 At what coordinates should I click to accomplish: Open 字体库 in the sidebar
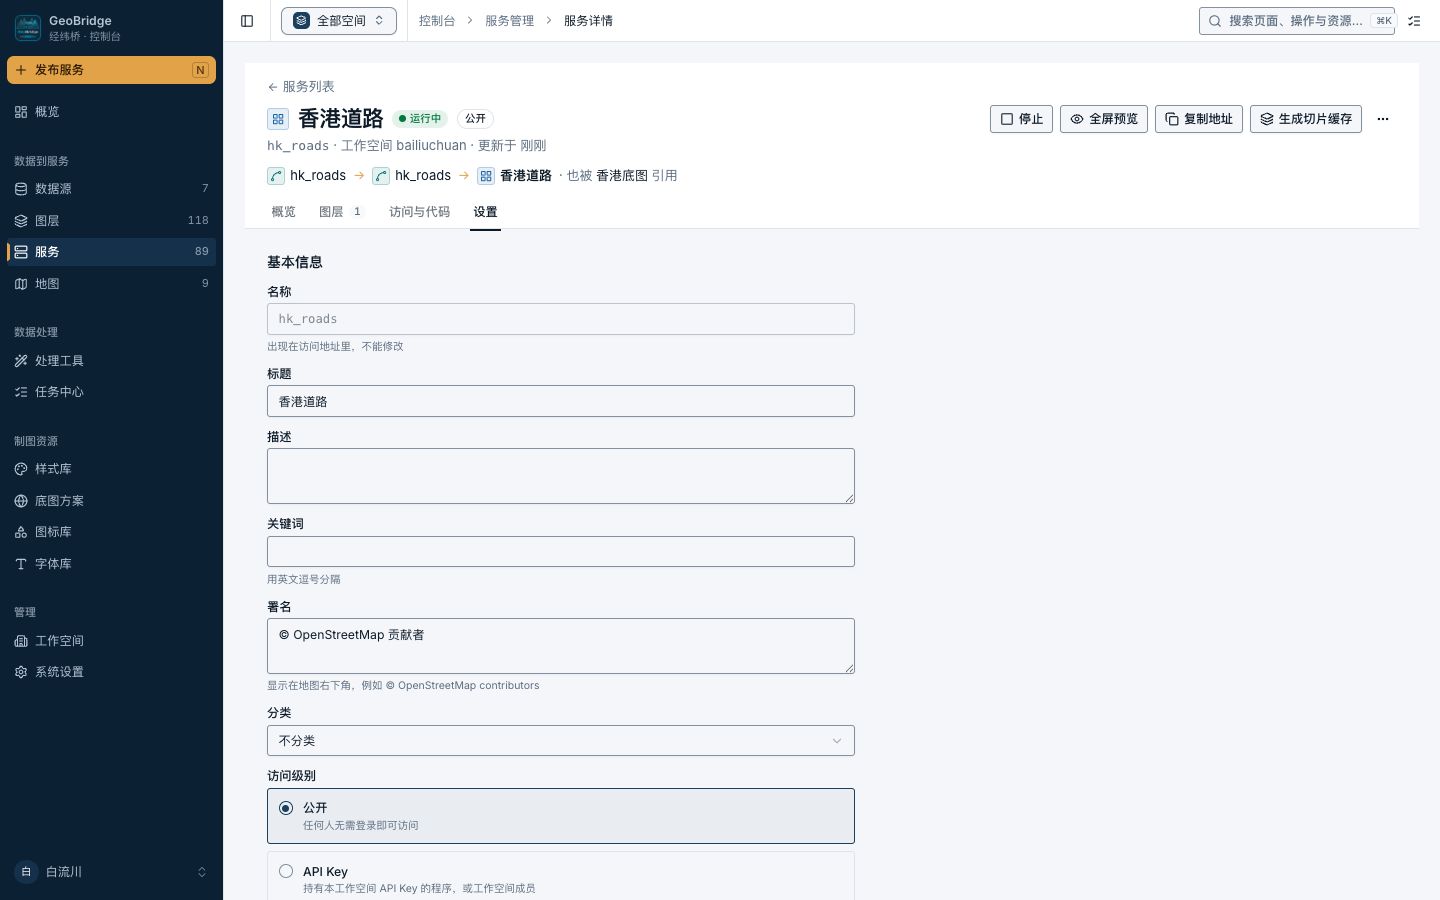(x=111, y=564)
